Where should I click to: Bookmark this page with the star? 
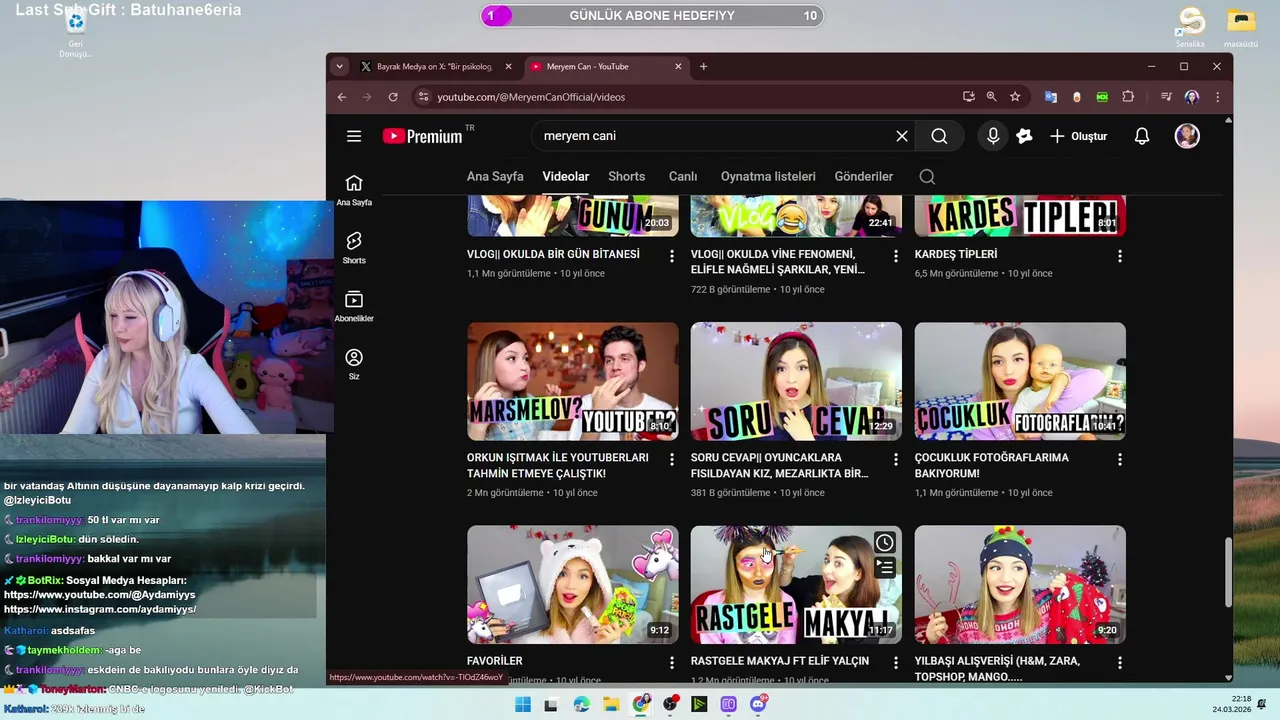click(x=1015, y=97)
